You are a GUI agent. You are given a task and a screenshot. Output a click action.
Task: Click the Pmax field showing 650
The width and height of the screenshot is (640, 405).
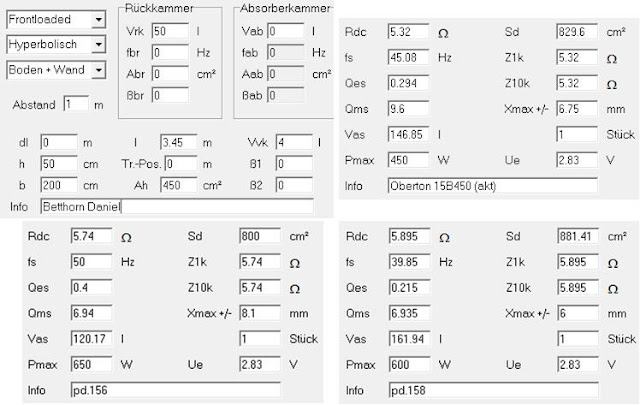91,365
